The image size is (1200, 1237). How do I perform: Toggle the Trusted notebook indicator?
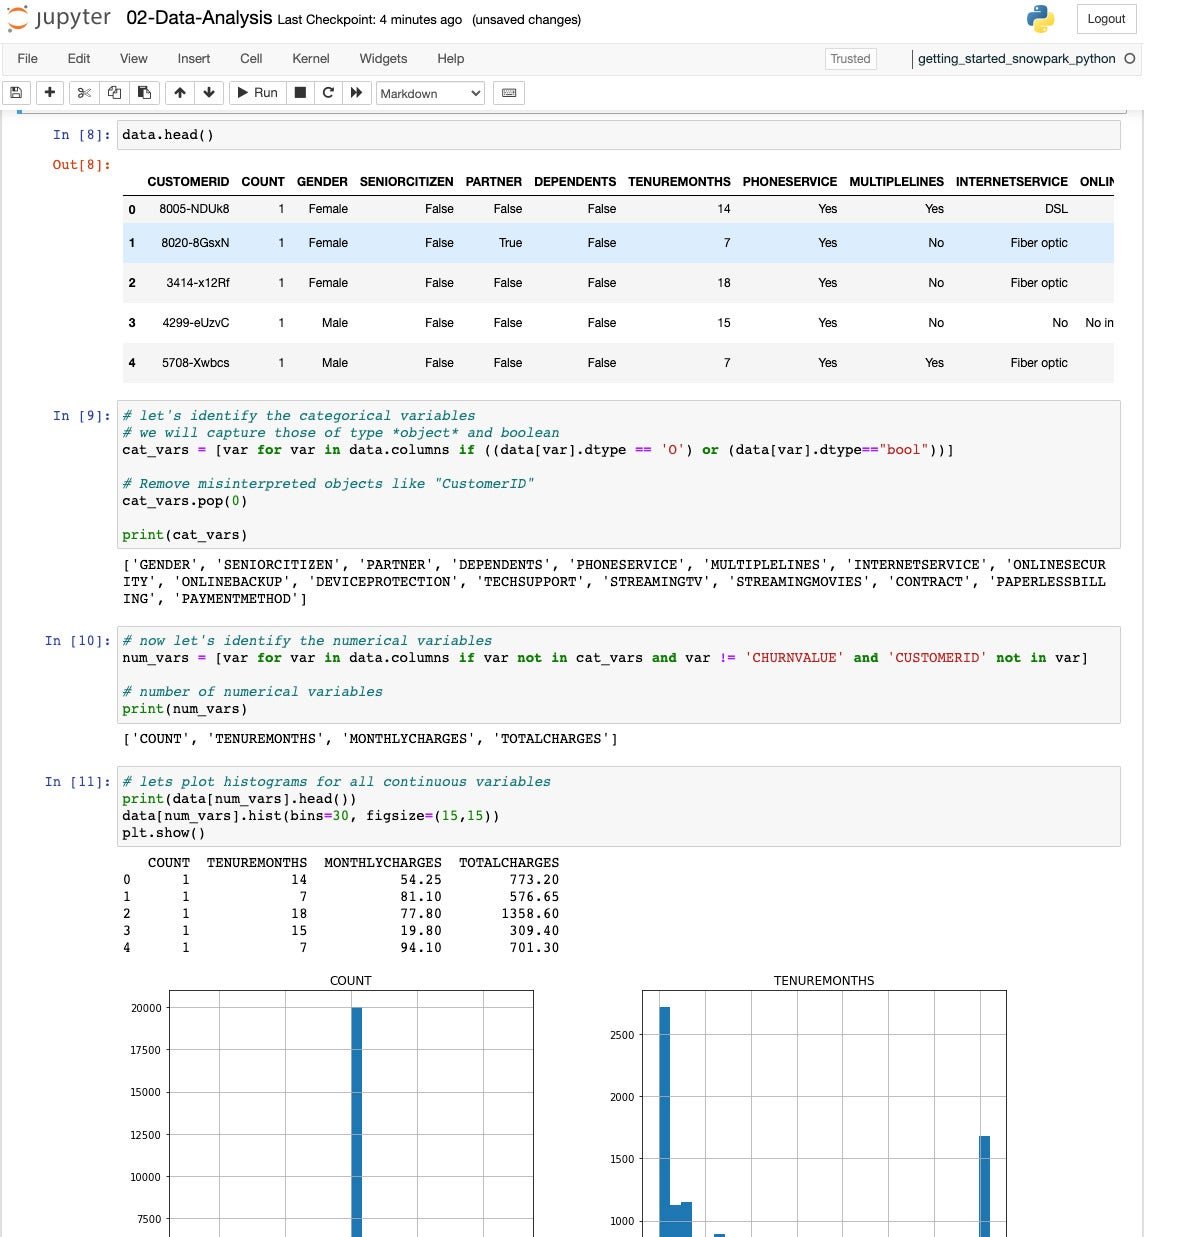(850, 59)
